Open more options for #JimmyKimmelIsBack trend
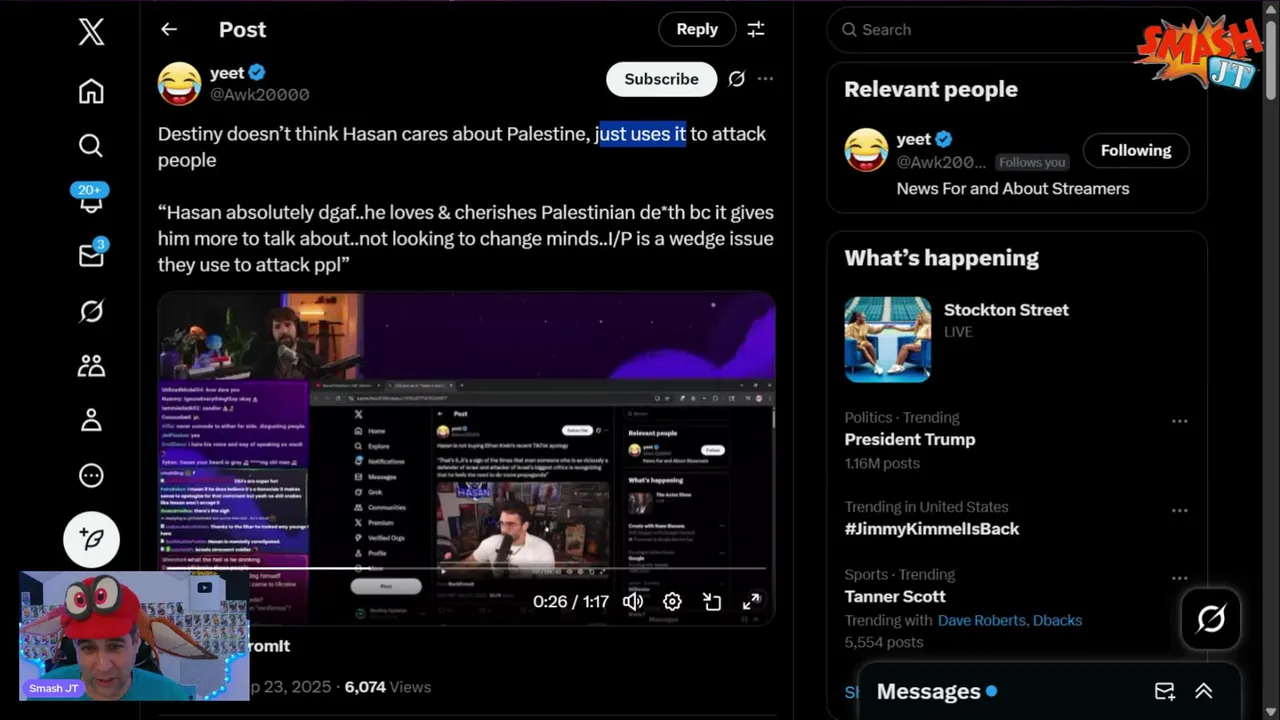 click(x=1179, y=510)
